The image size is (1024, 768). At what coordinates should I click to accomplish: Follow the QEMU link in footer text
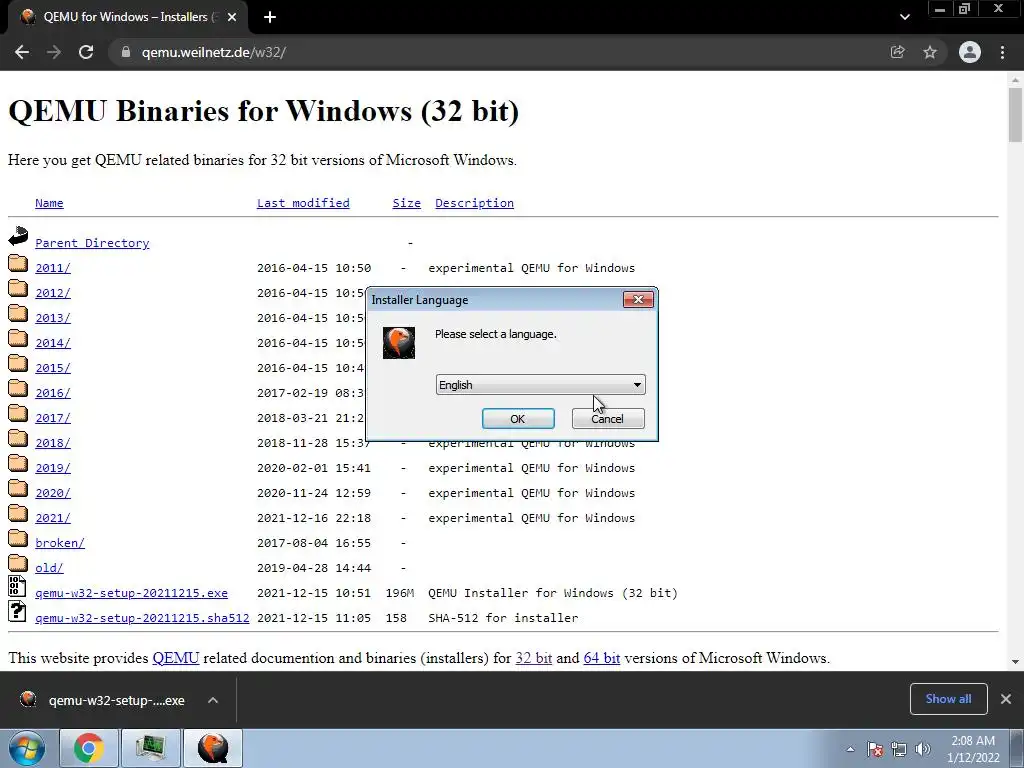click(x=176, y=658)
